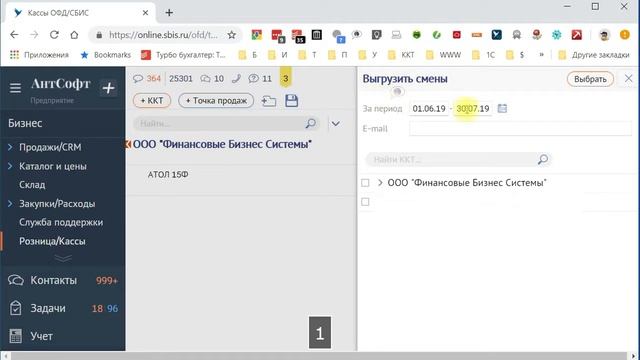Click the phone calls icon
The height and width of the screenshot is (360, 640).
click(x=236, y=79)
